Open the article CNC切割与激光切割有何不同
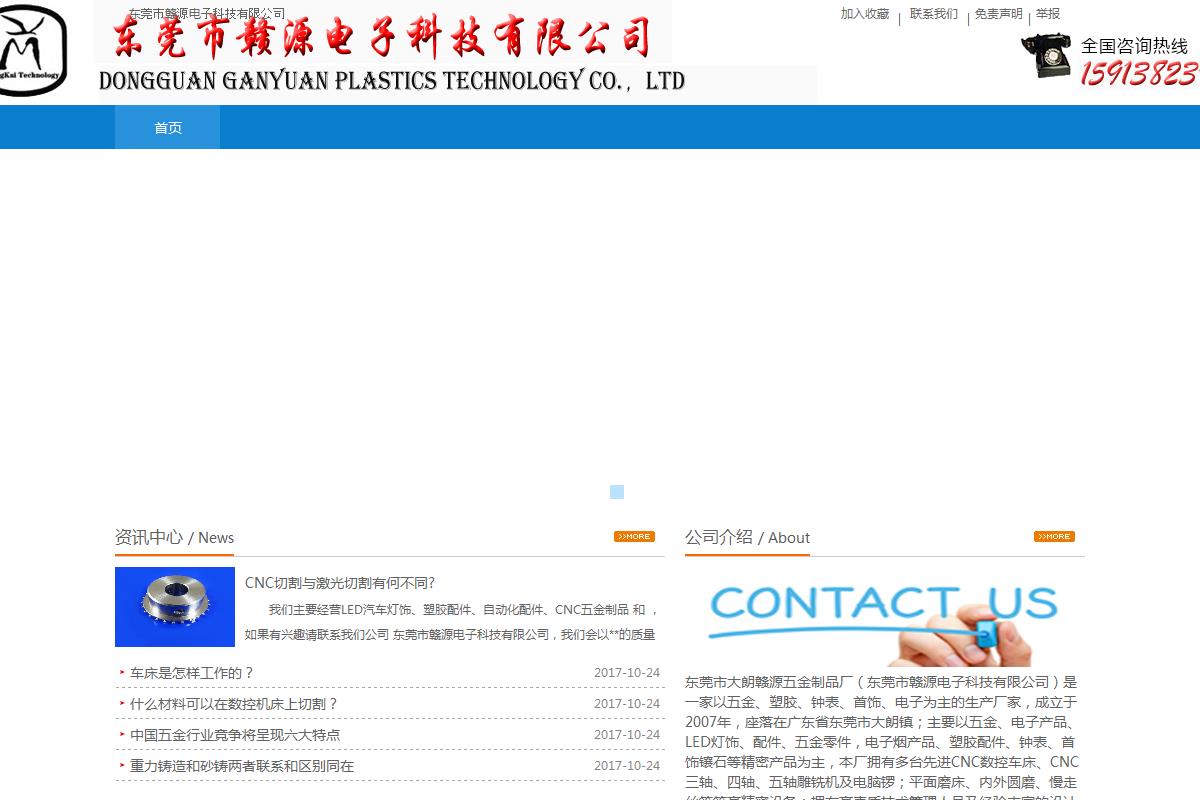1200x800 pixels. pyautogui.click(x=340, y=583)
